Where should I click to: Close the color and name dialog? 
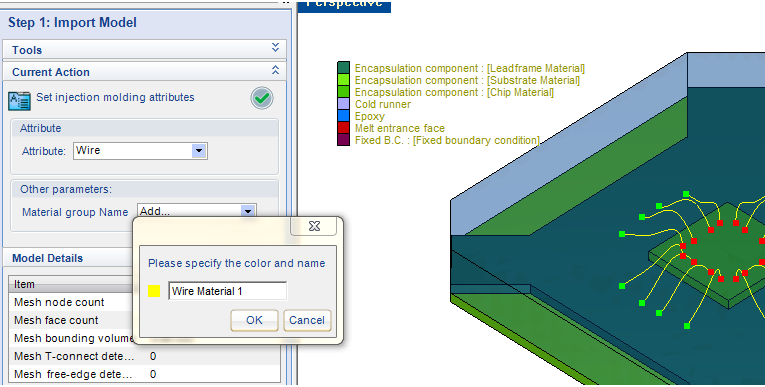point(314,226)
